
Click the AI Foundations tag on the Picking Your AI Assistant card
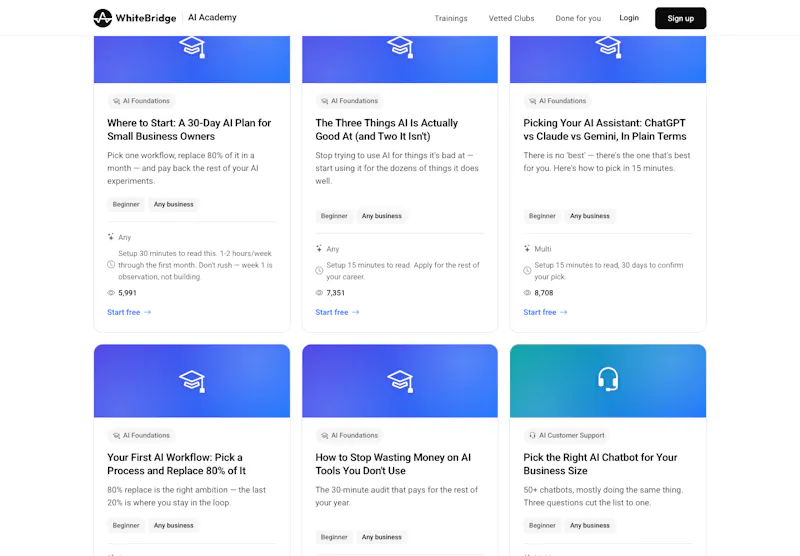coord(557,101)
